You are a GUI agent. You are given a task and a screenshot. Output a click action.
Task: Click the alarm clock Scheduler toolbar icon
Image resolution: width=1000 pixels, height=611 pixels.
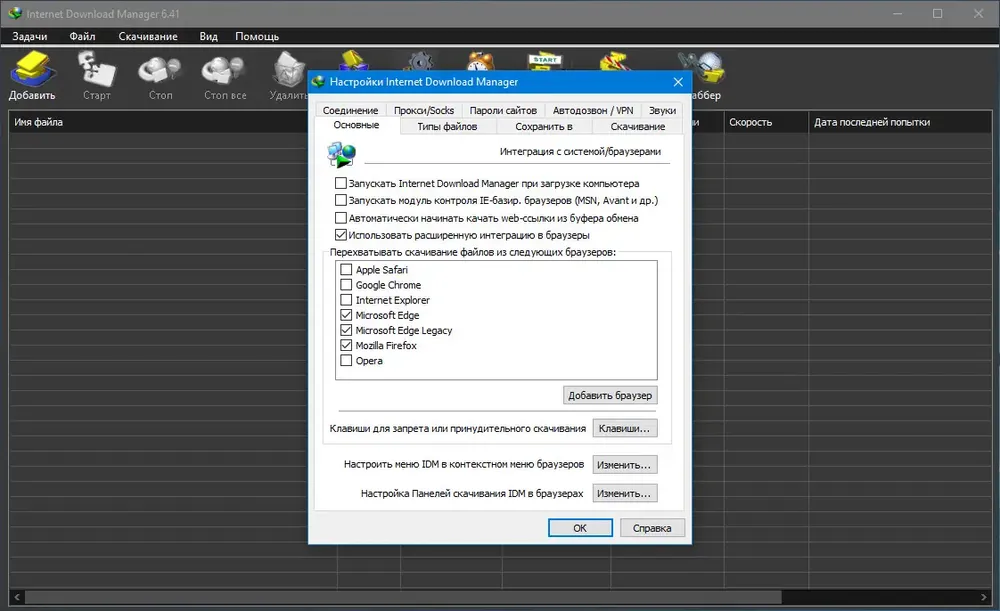482,62
